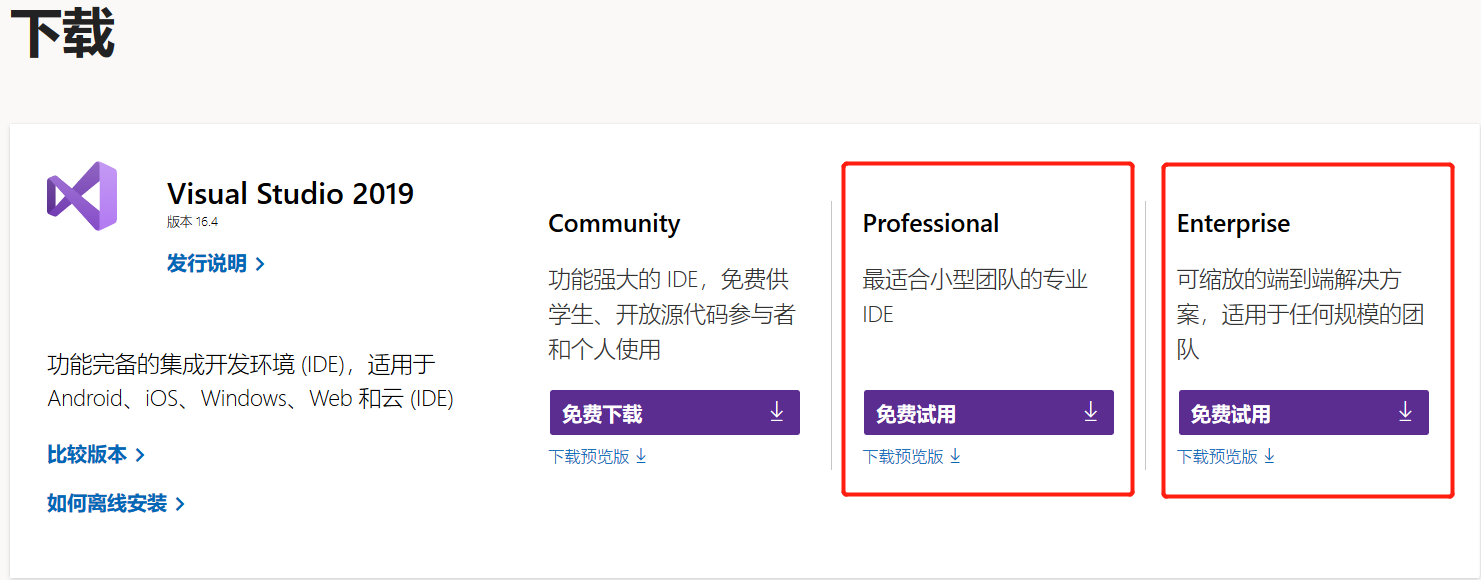Click the Visual Studio 2019 purple logo
1481x580 pixels.
tap(82, 196)
